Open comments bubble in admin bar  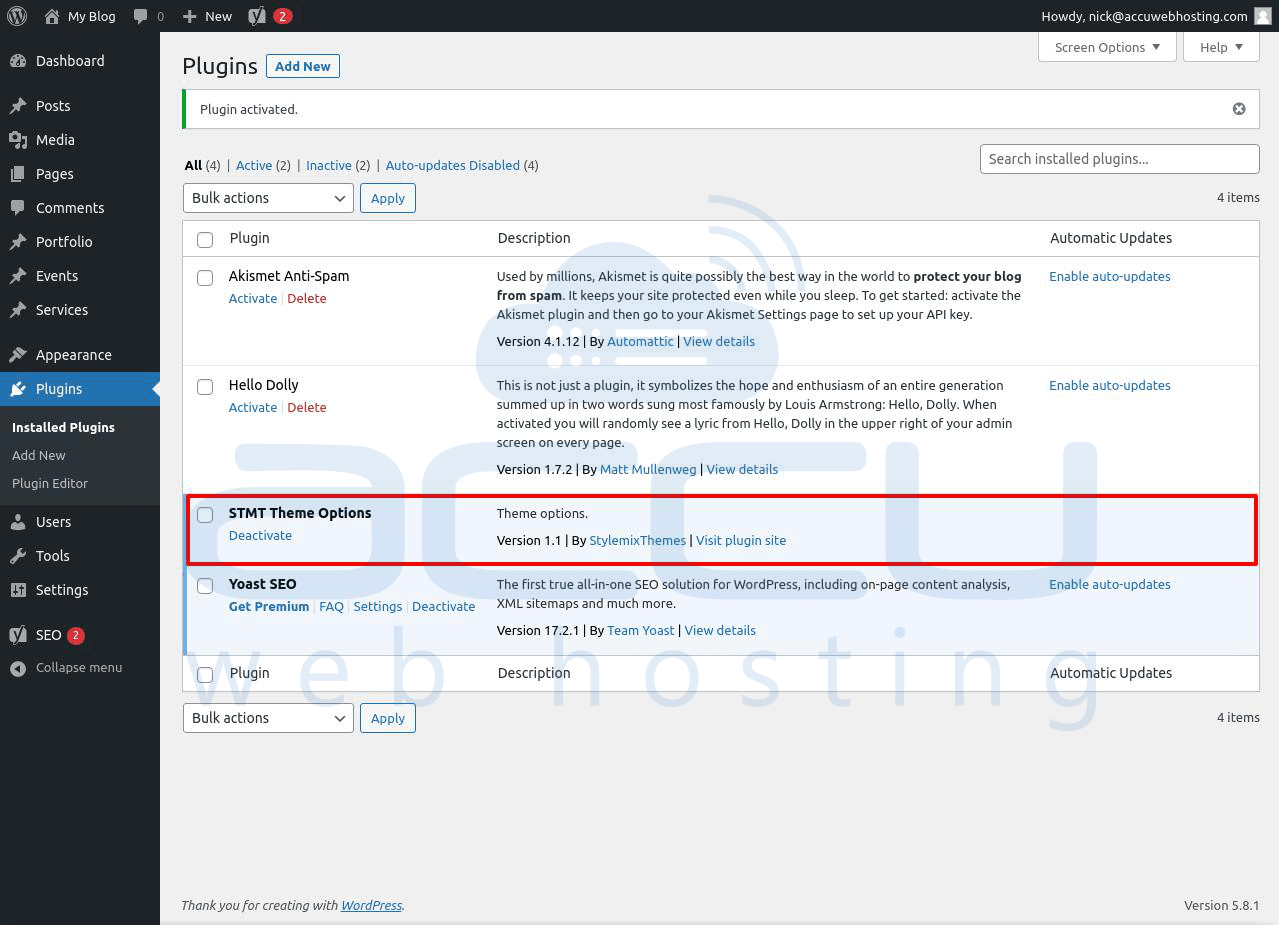point(141,17)
